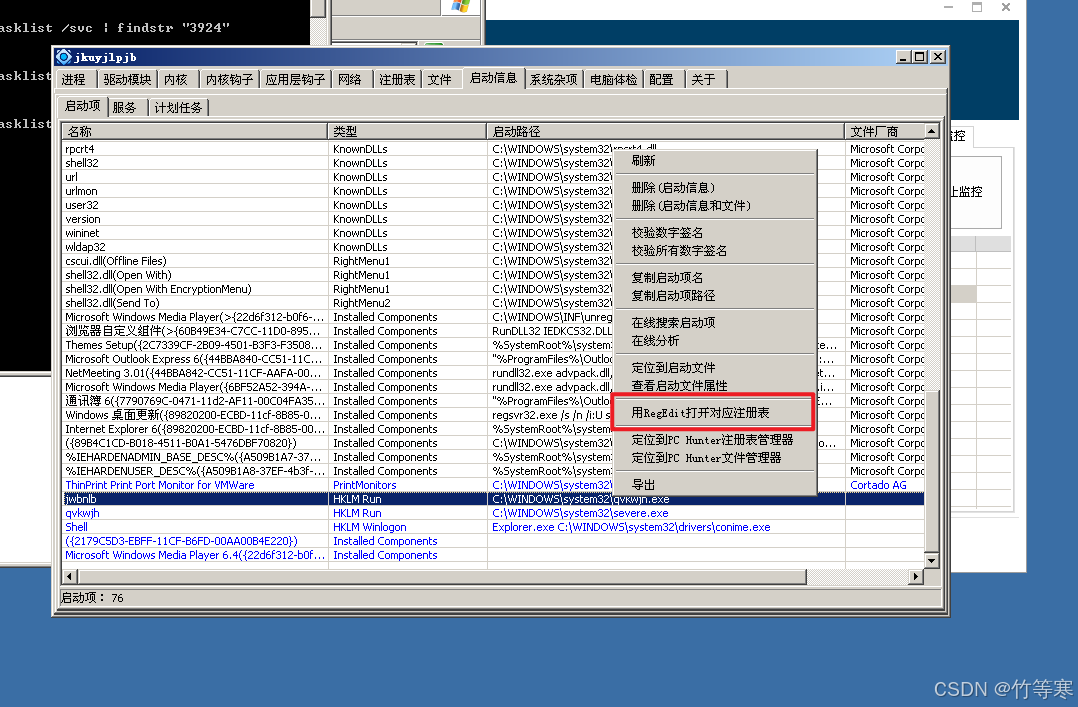Select the qvkwjh HKLM Run entry
This screenshot has height=707, width=1078.
83,513
